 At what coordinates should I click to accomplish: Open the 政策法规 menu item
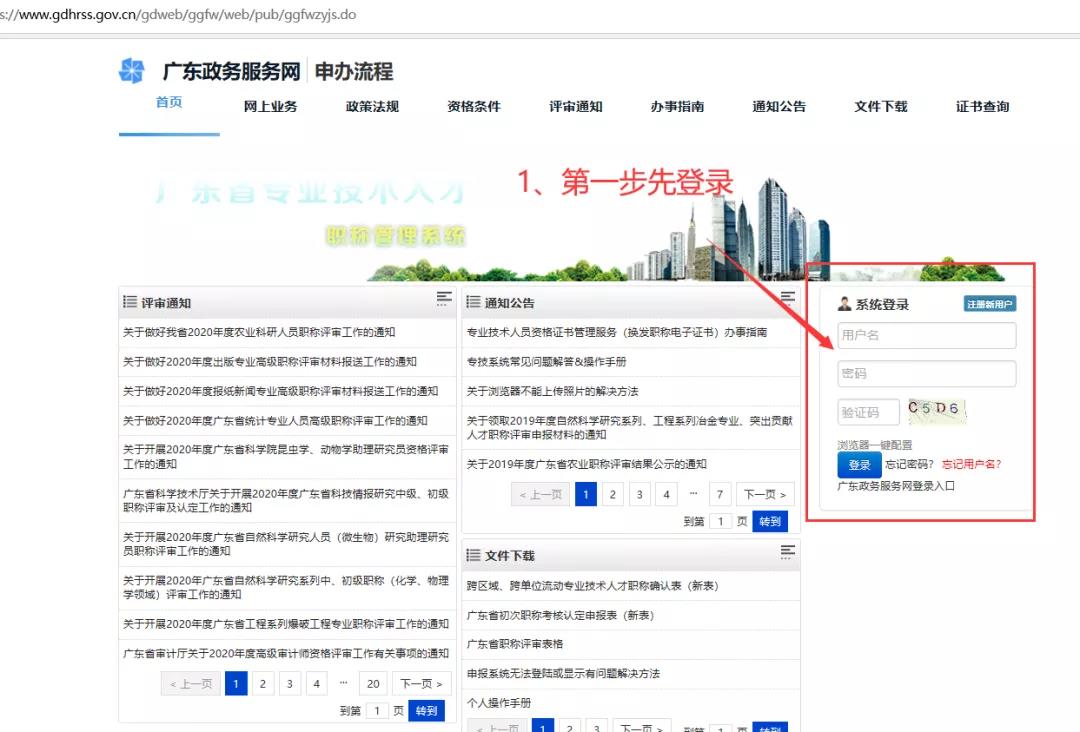coord(372,107)
